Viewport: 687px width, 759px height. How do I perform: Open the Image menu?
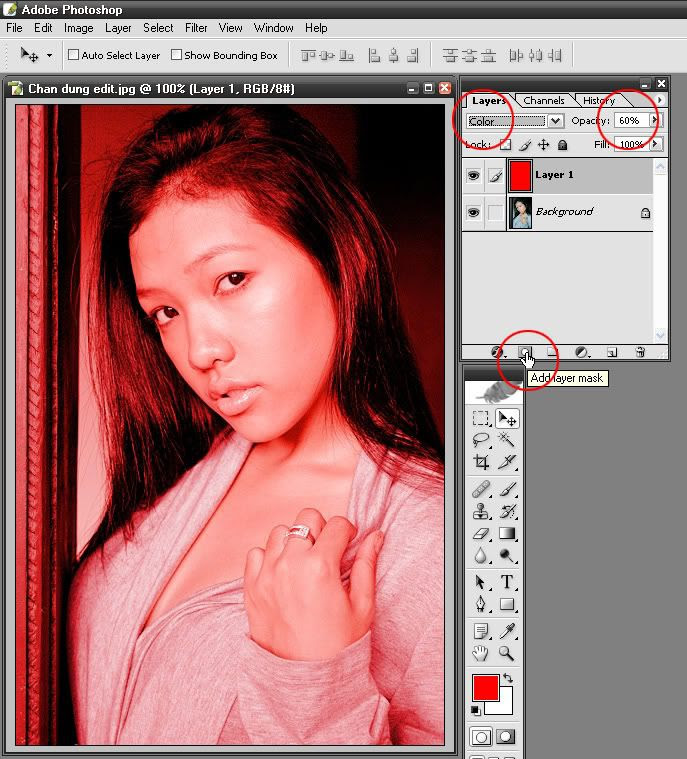click(78, 28)
